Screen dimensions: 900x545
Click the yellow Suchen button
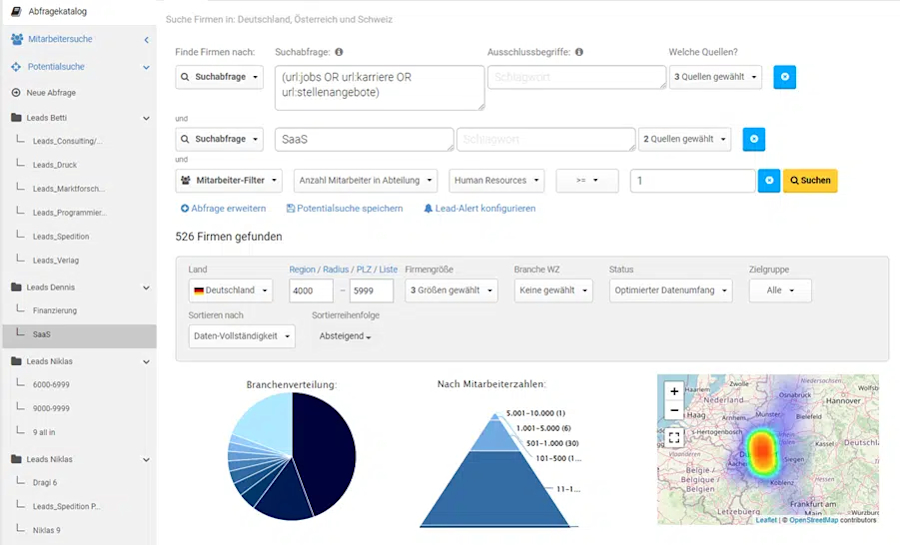tap(810, 180)
